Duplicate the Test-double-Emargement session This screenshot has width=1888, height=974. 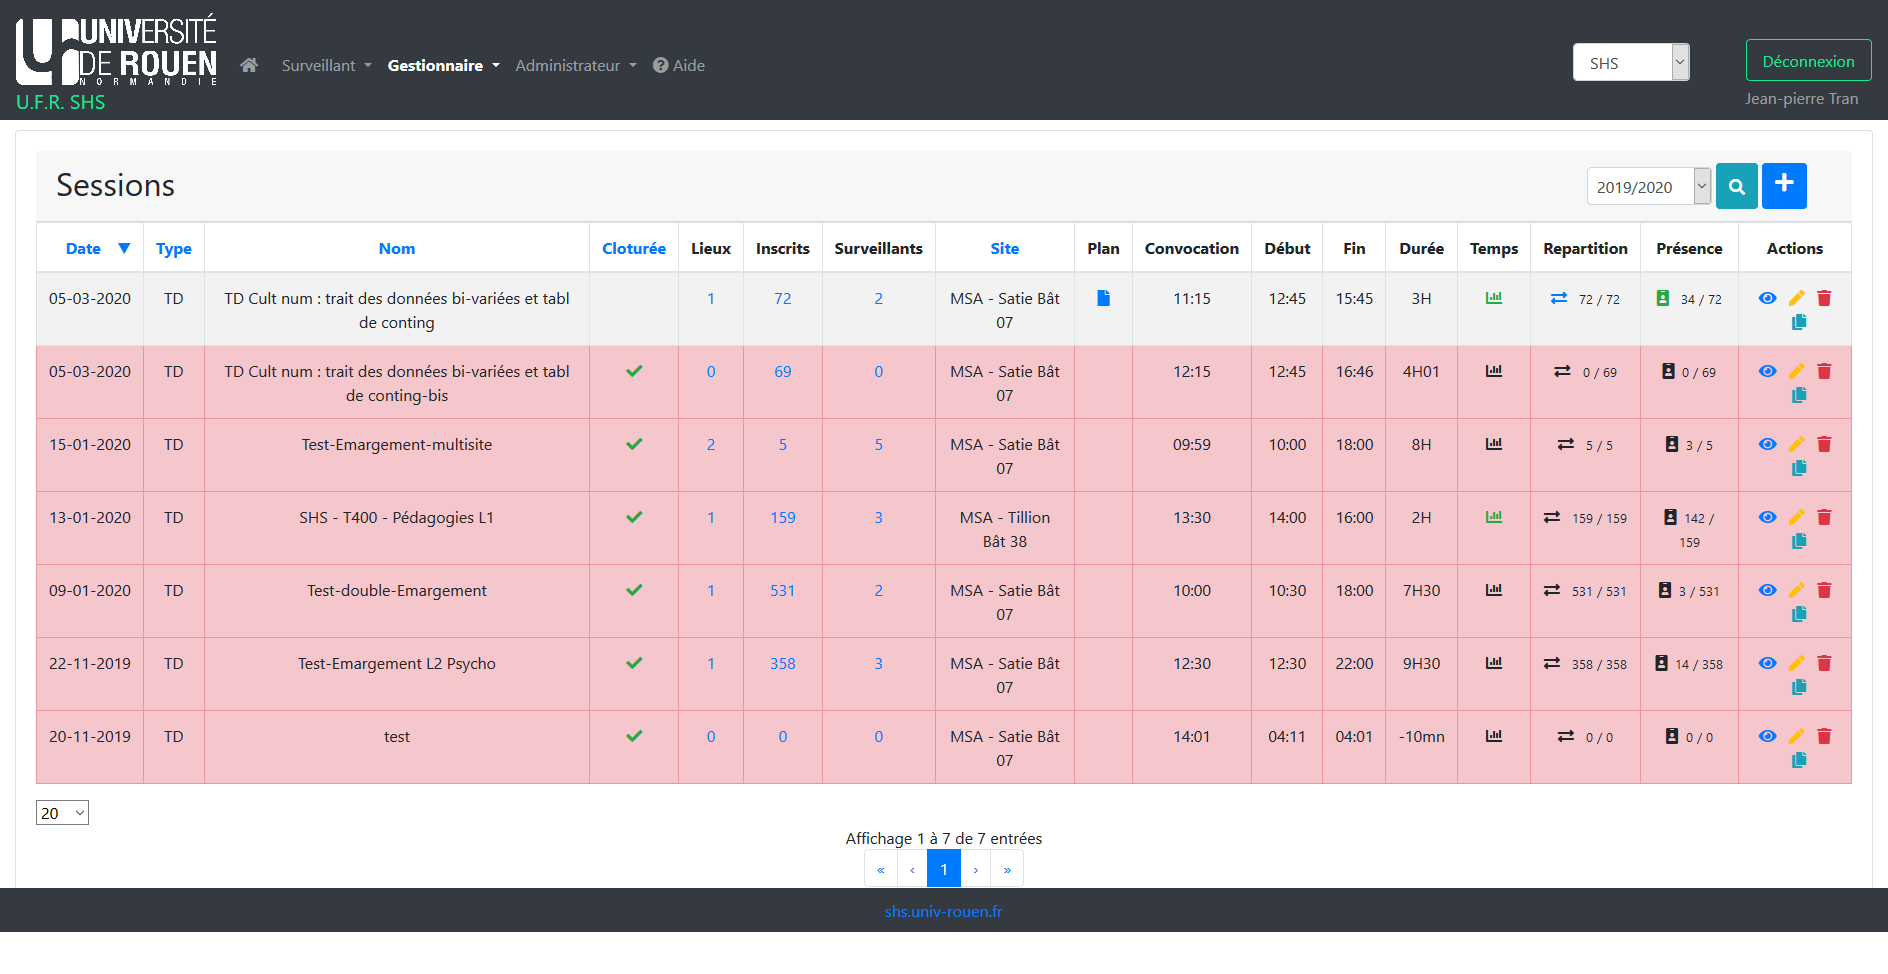pos(1798,614)
